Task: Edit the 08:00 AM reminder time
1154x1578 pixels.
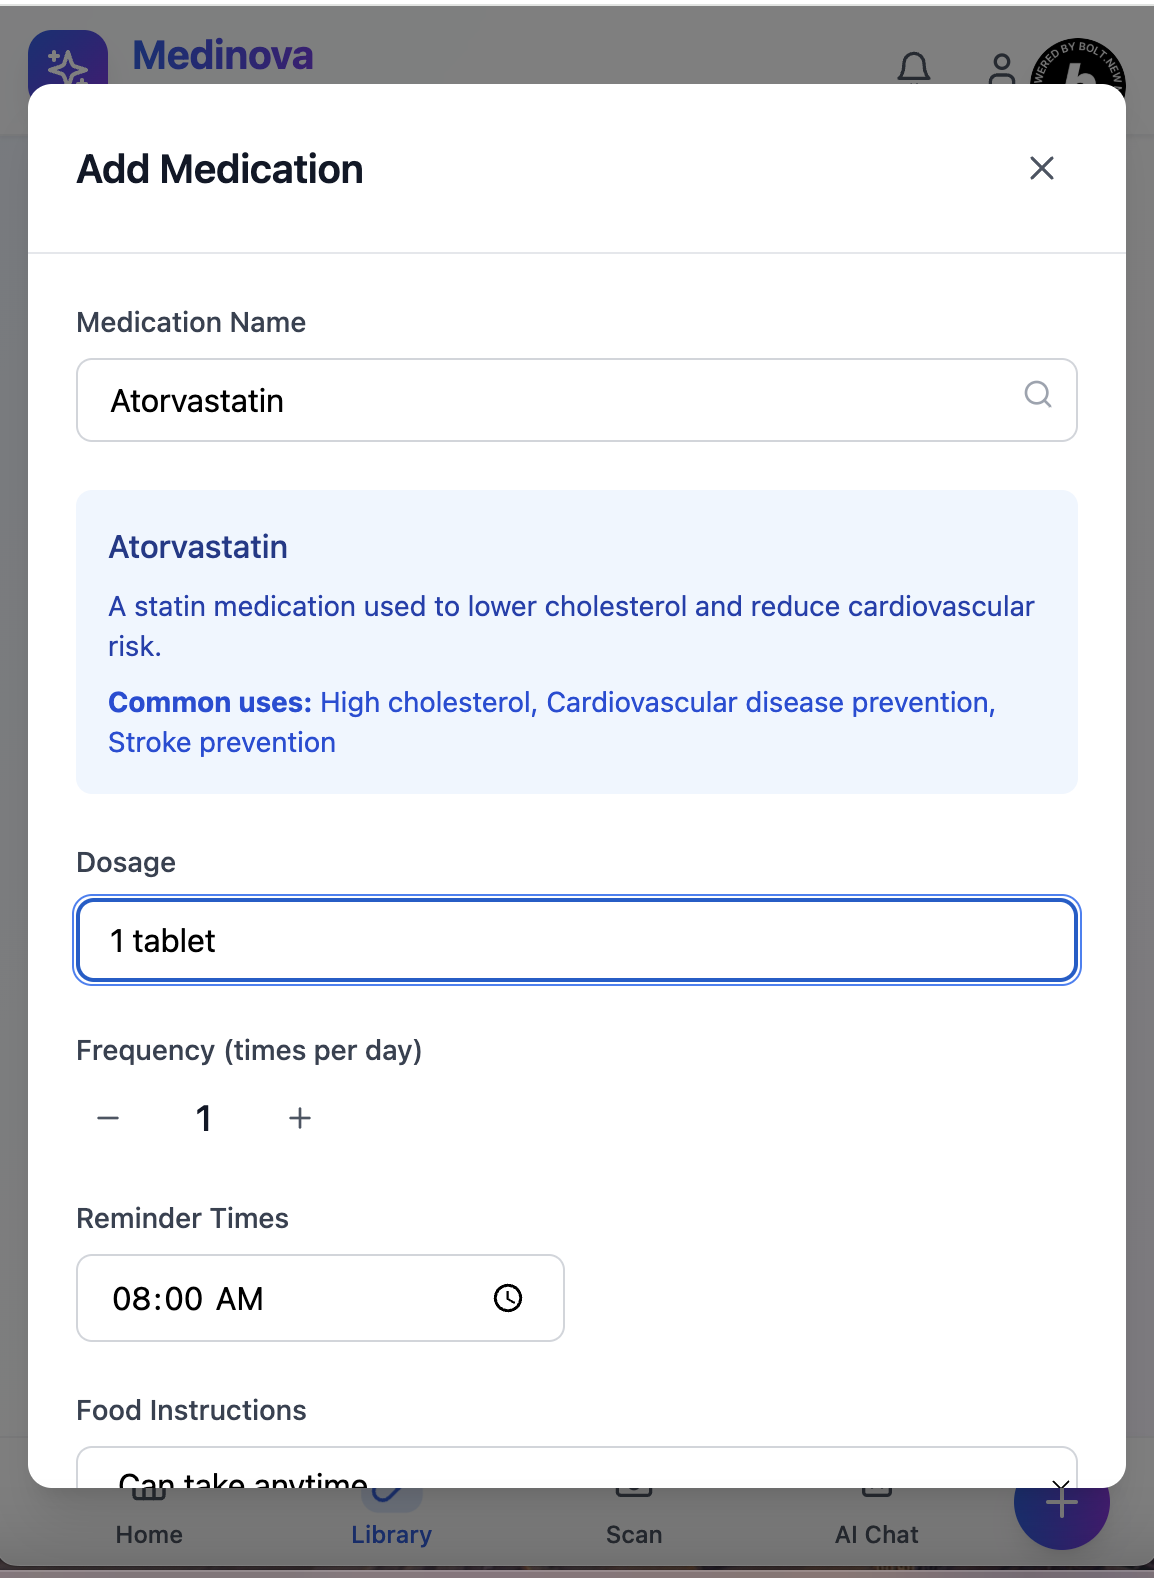Action: click(x=320, y=1298)
